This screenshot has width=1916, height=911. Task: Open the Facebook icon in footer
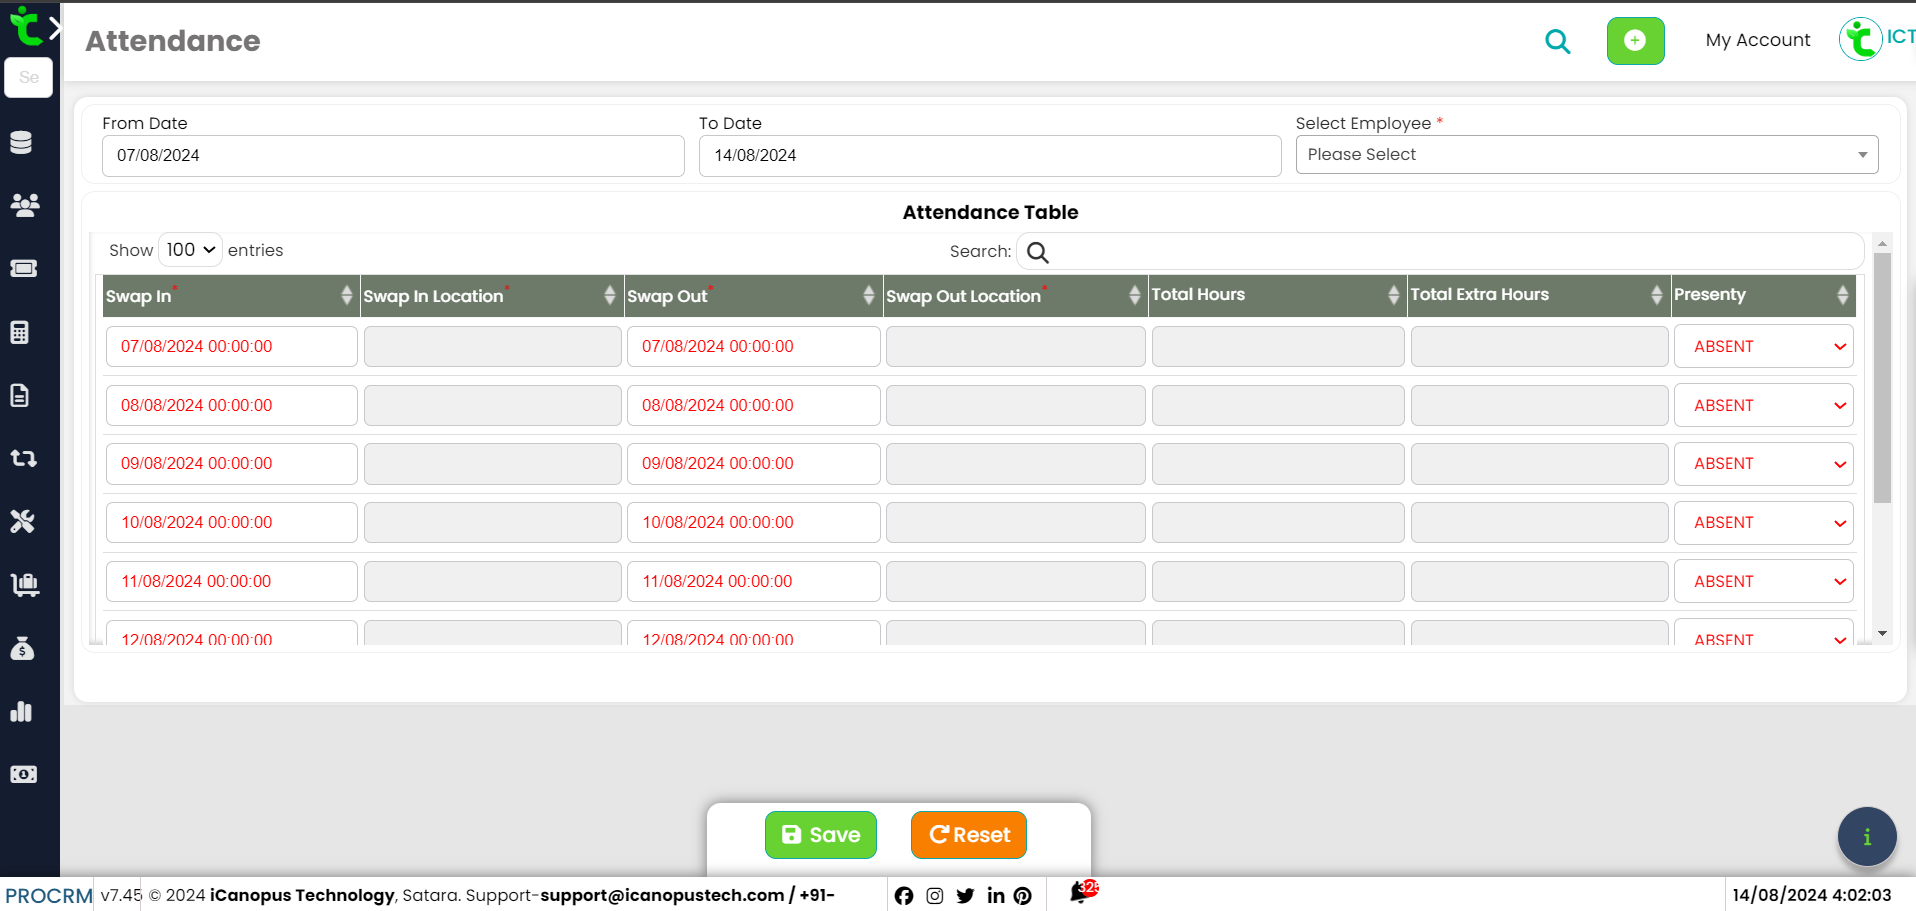(x=904, y=896)
